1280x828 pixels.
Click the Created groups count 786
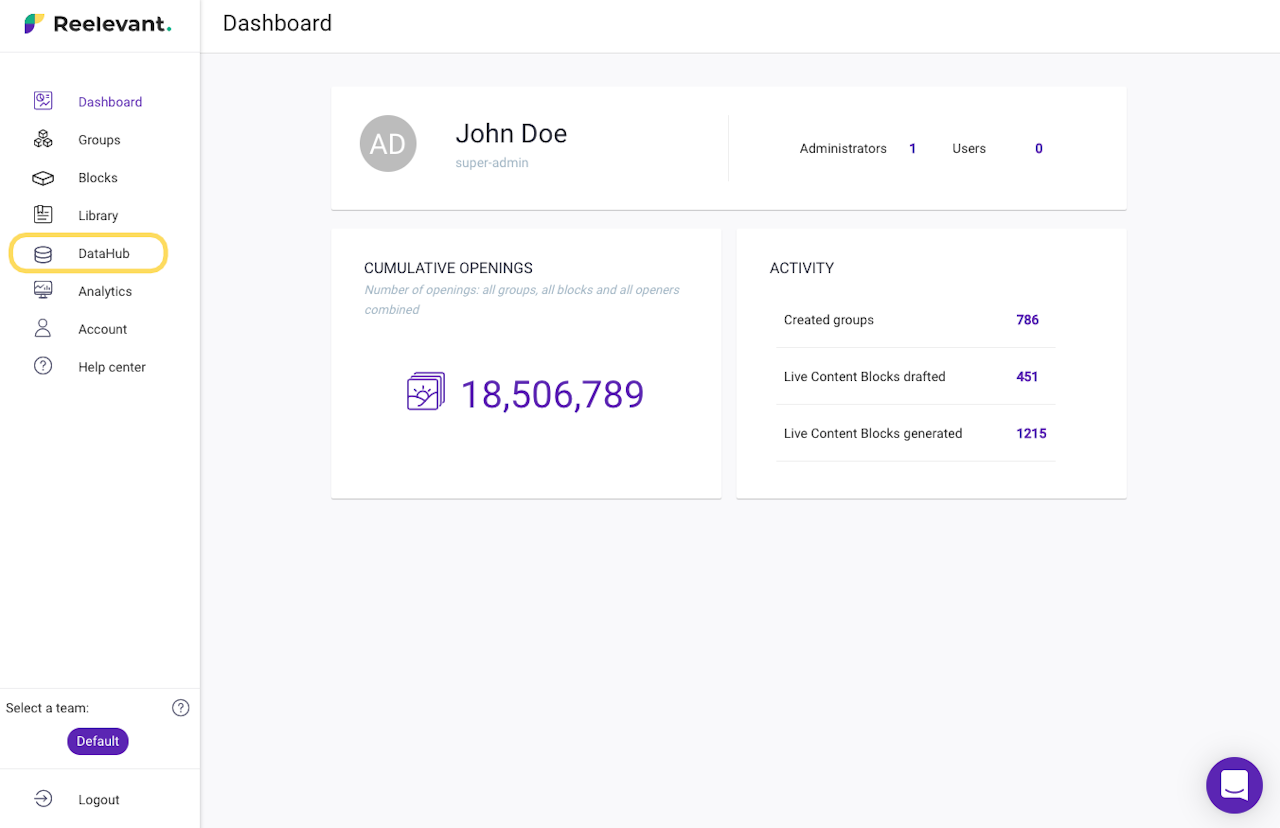1027,320
